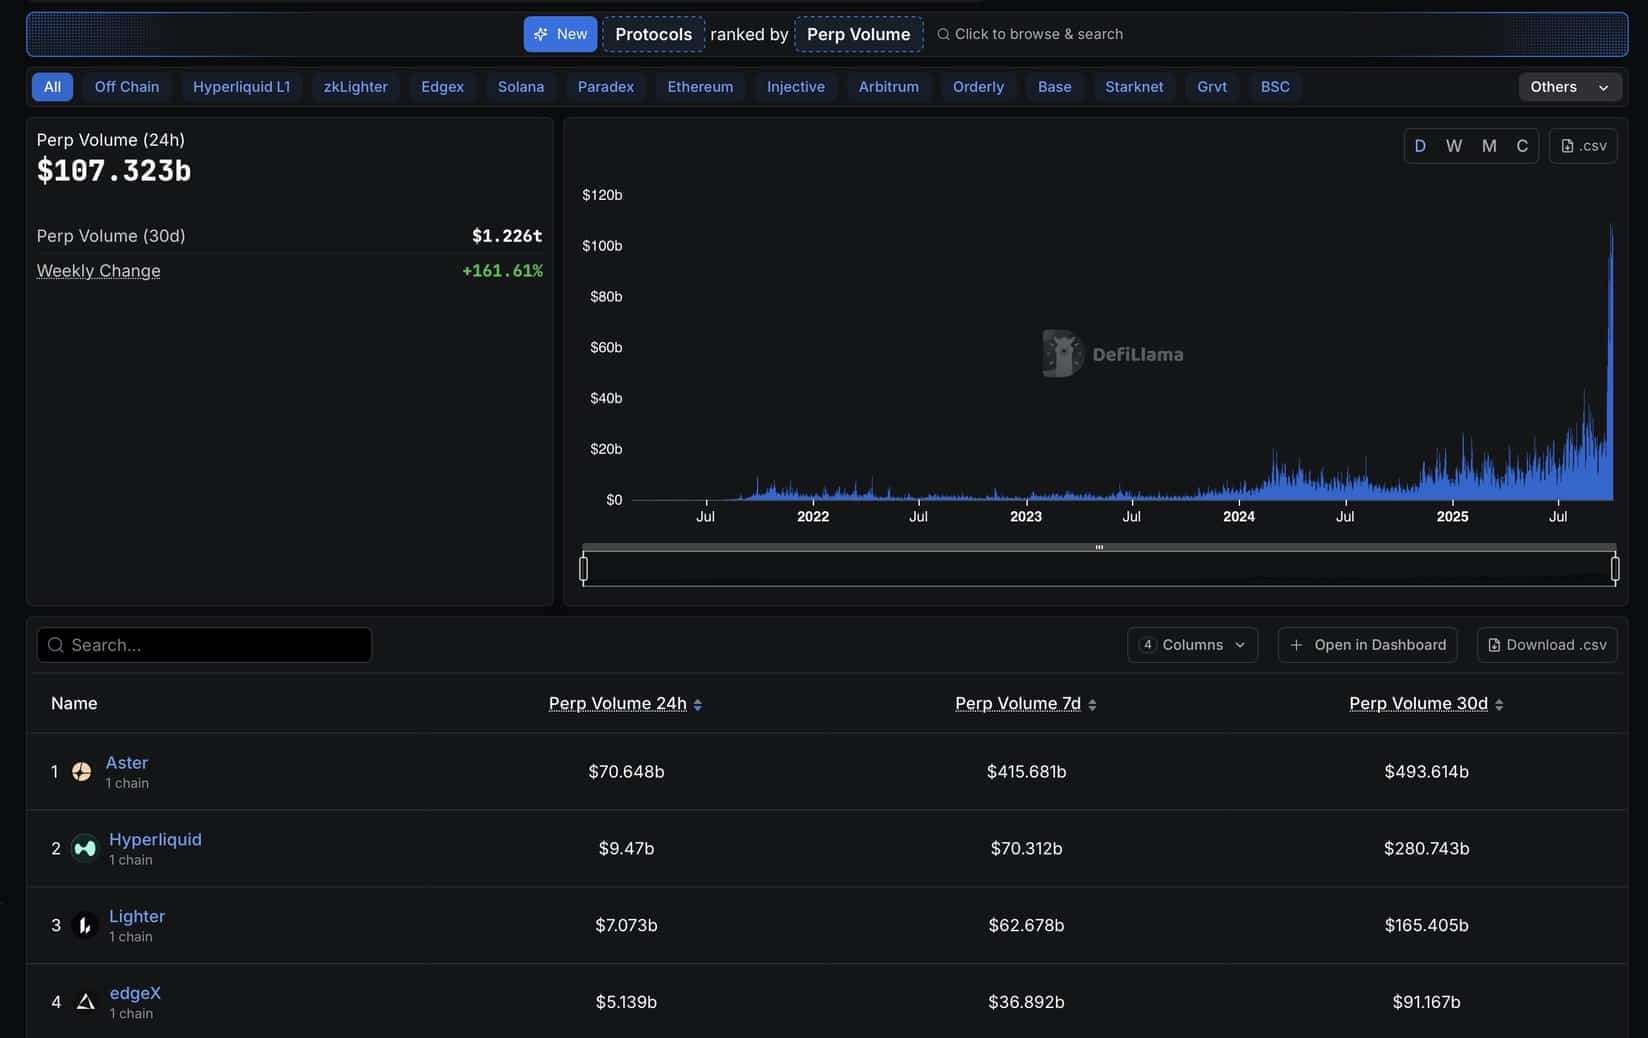The height and width of the screenshot is (1038, 1648).
Task: Filter by BSC tab
Action: click(1275, 87)
